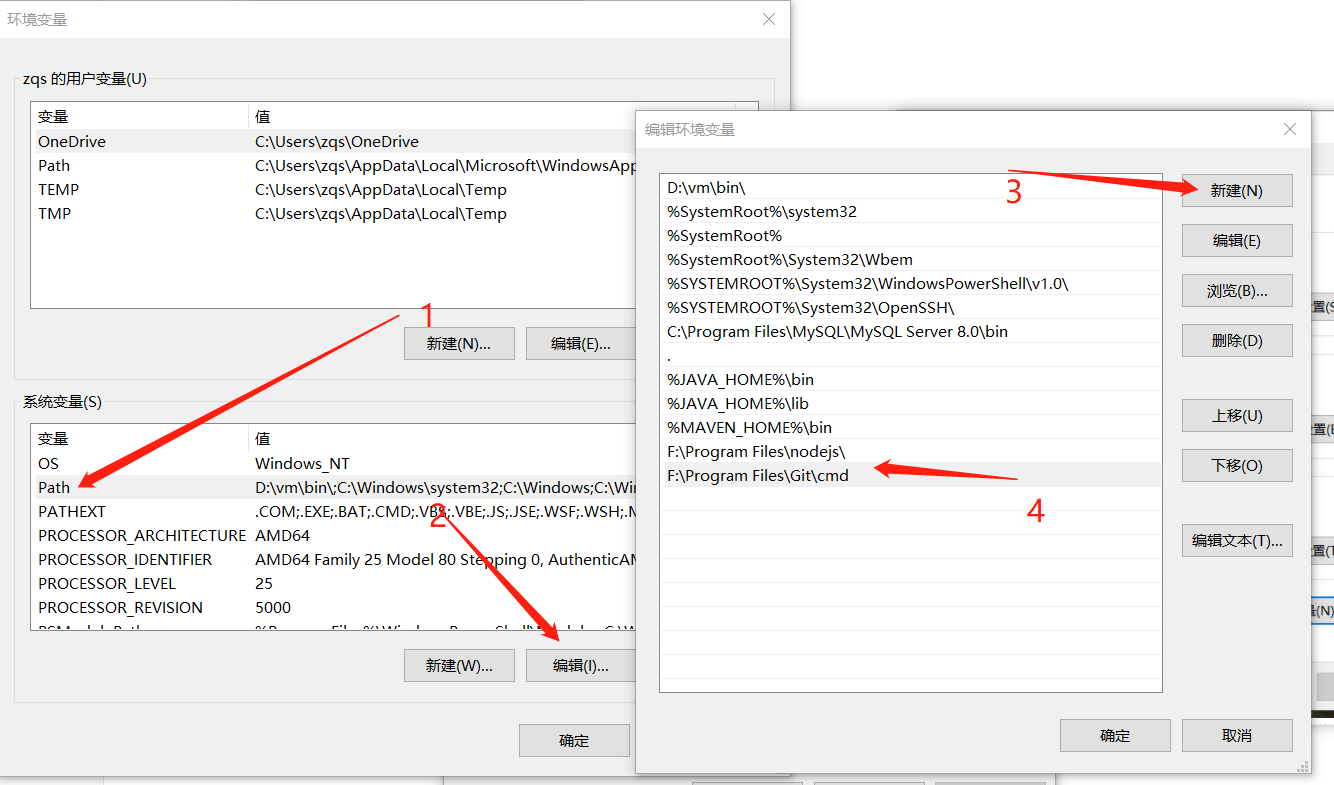Select TMP in user variables
The image size is (1334, 785).
tap(54, 213)
